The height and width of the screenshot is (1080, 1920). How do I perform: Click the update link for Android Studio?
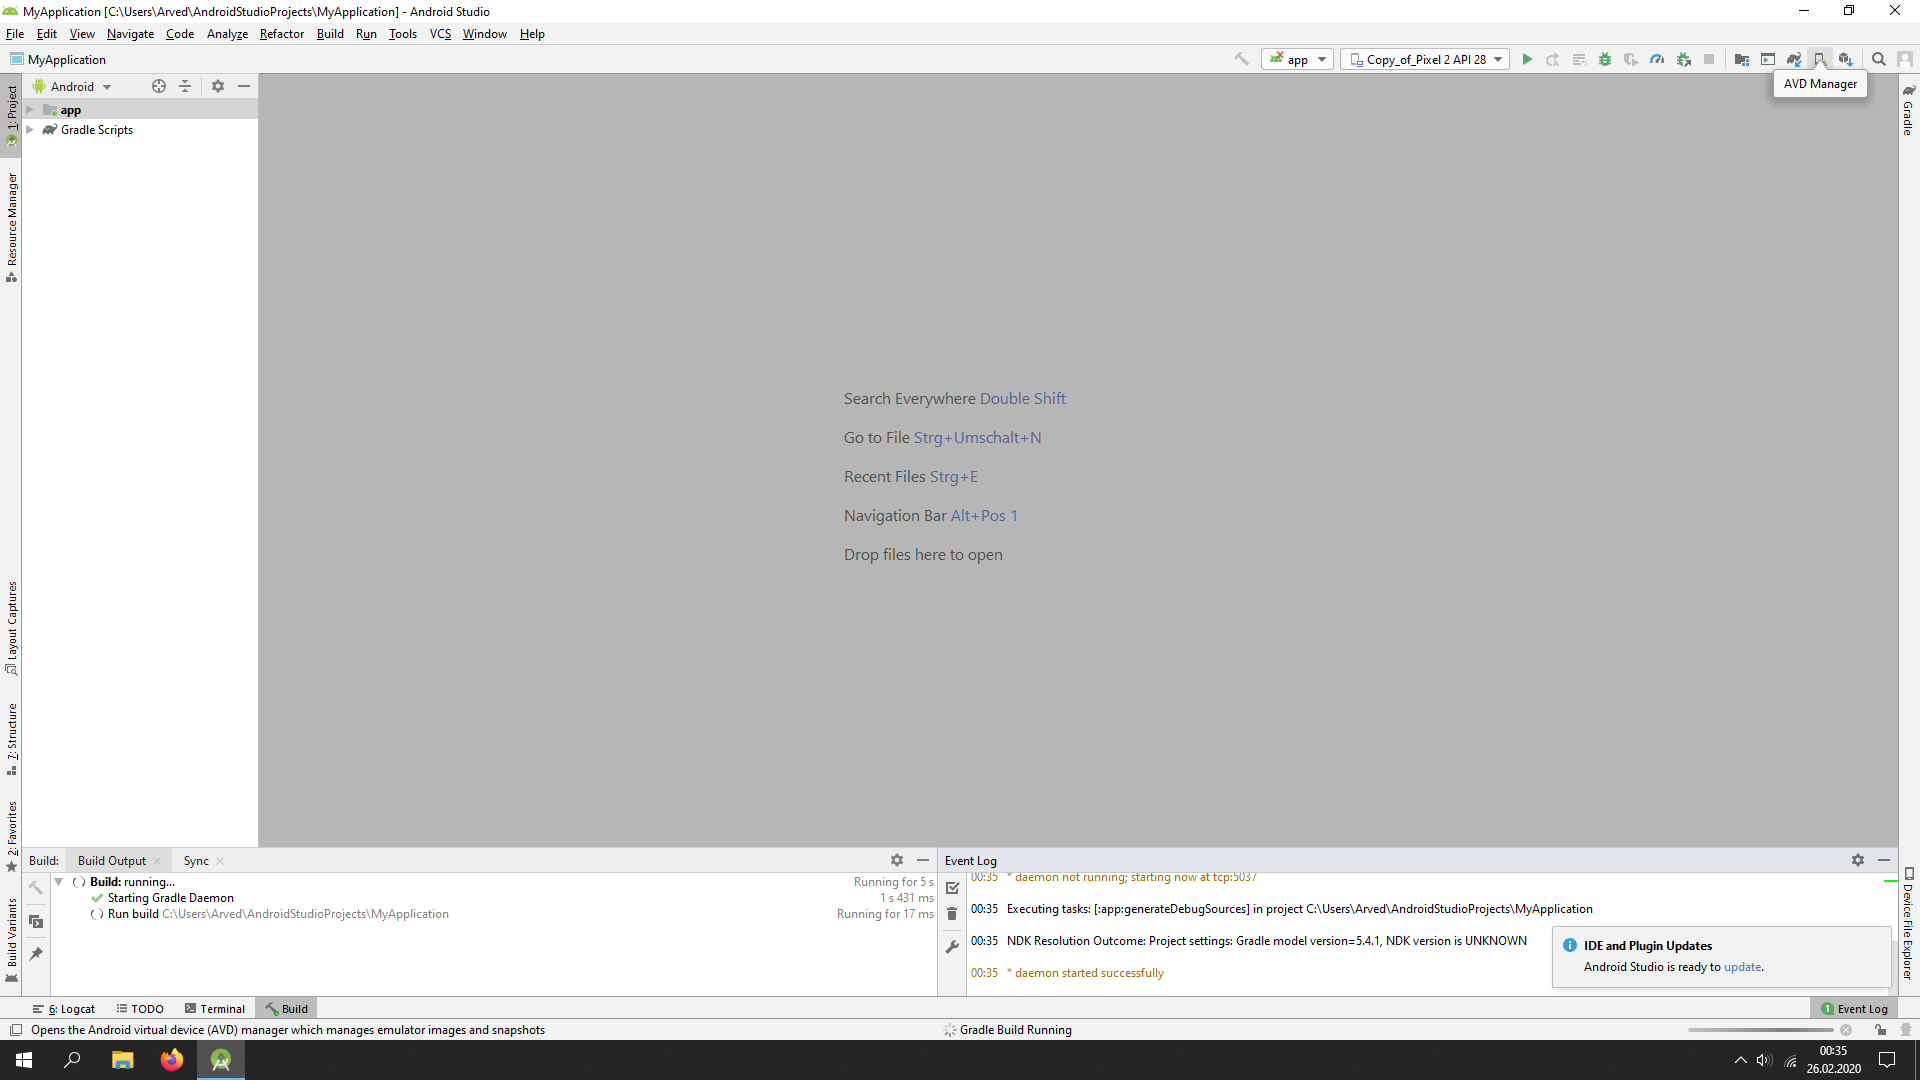[1743, 967]
